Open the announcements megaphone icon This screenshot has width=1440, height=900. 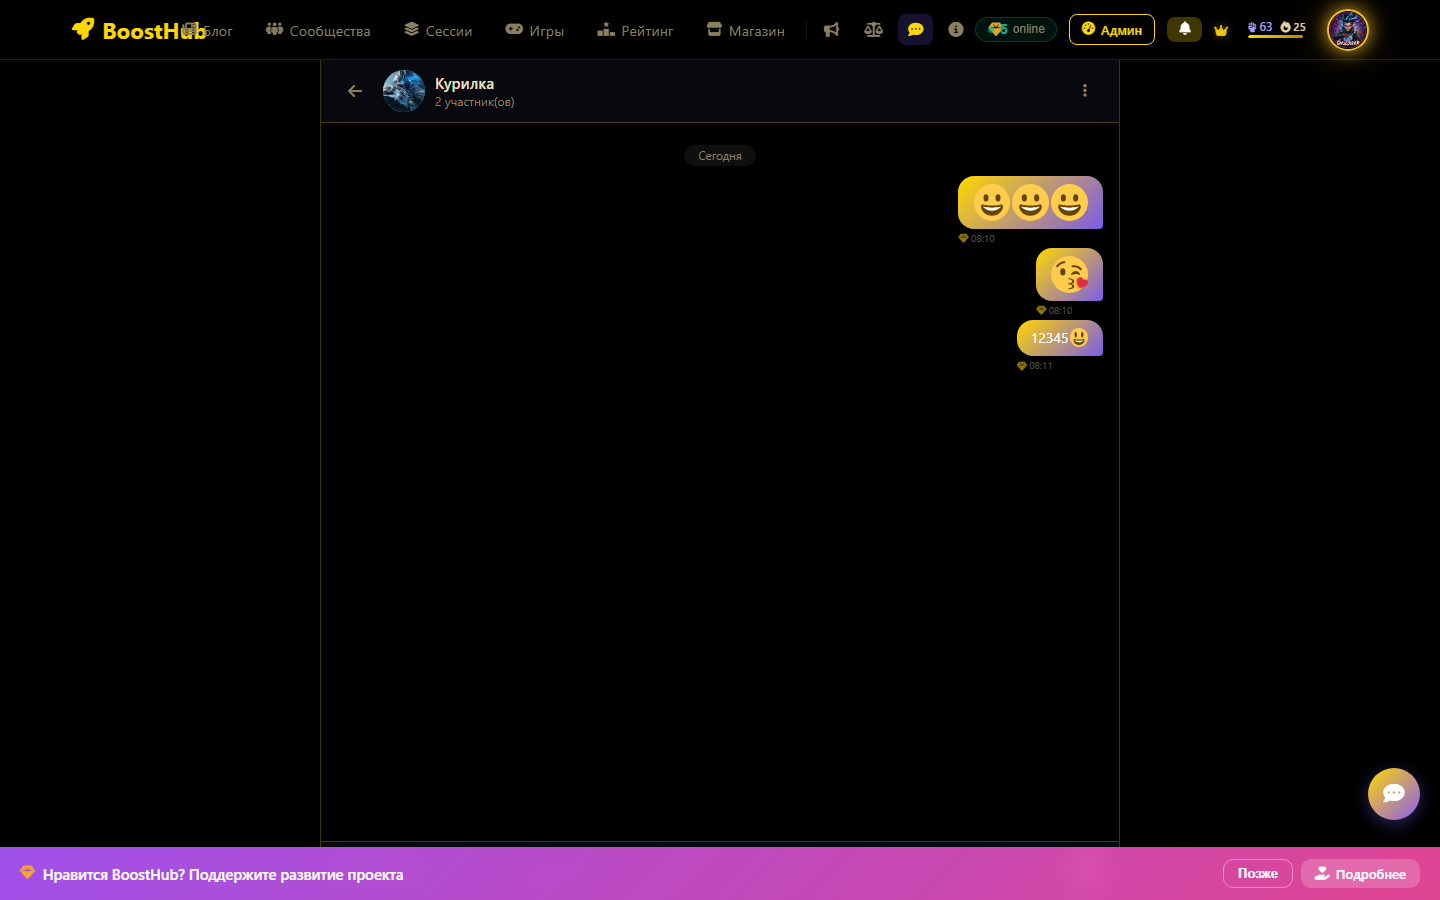tap(831, 30)
